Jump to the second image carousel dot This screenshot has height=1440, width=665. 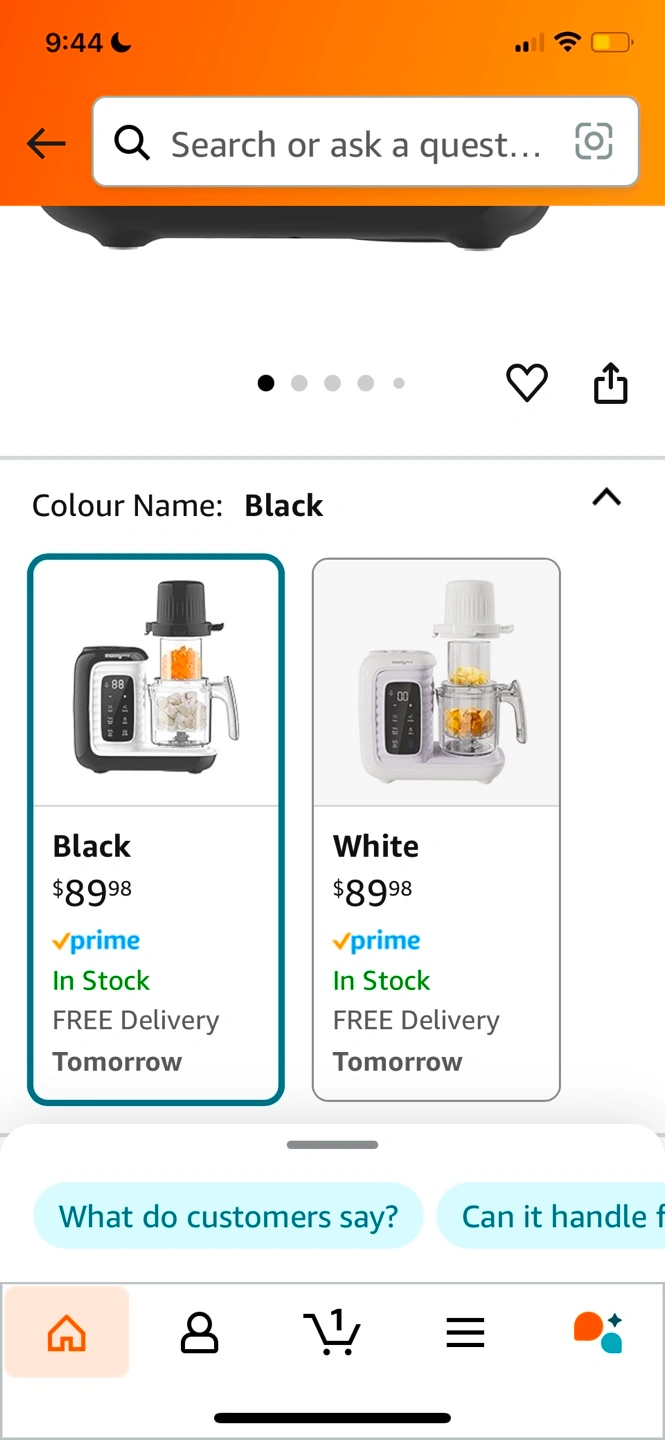[x=299, y=383]
